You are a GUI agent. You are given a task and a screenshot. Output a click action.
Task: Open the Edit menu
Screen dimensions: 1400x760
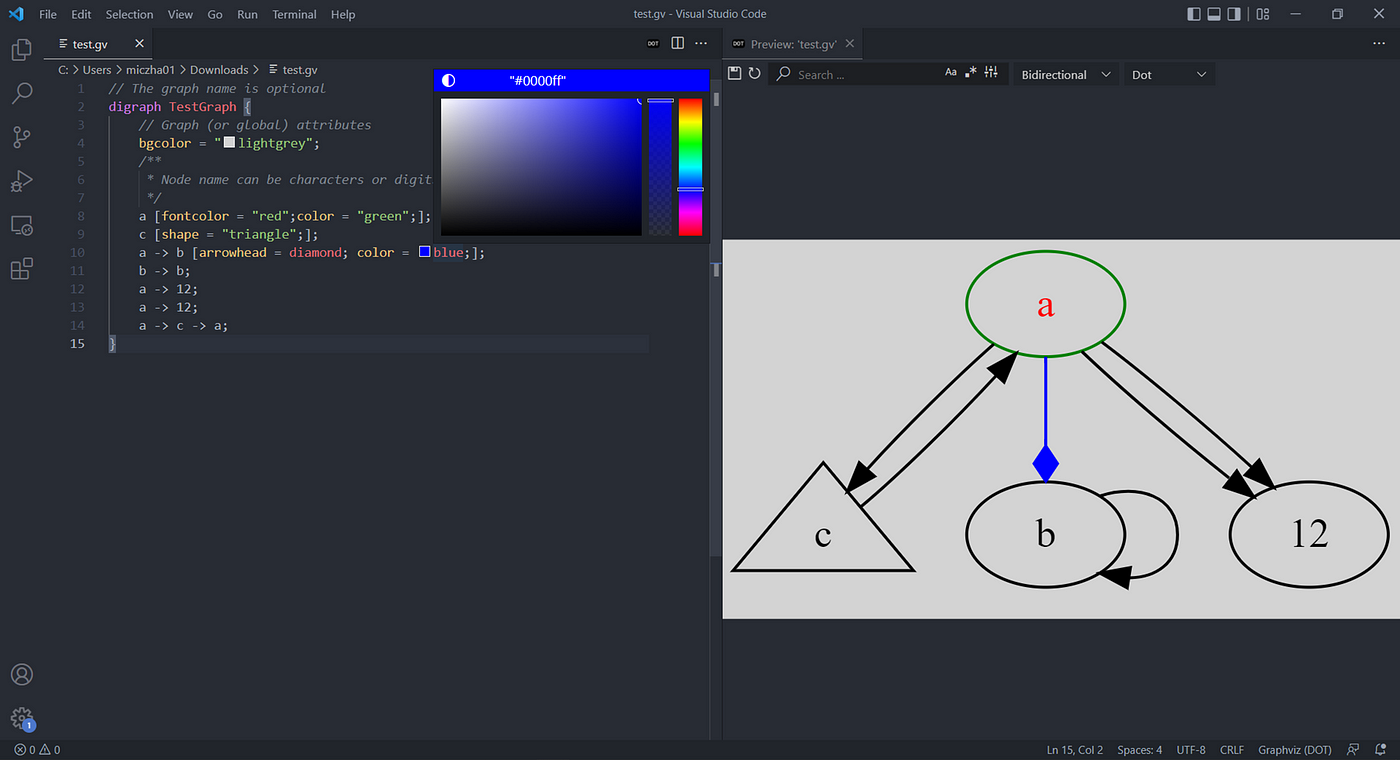coord(81,14)
